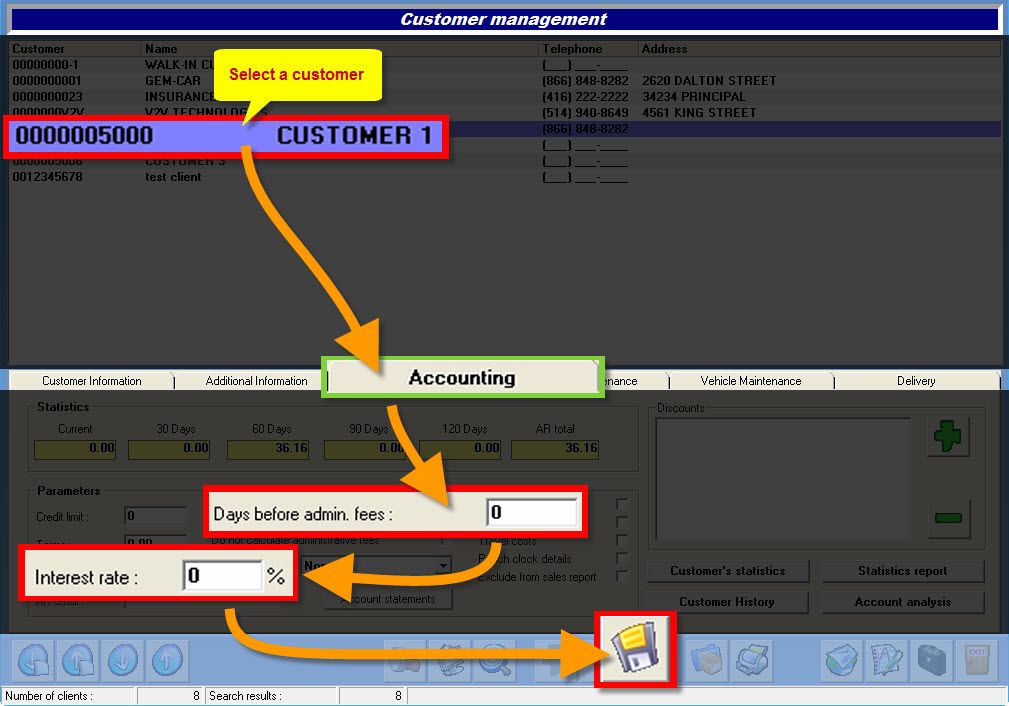
Task: Open Customer History
Action: (x=728, y=602)
